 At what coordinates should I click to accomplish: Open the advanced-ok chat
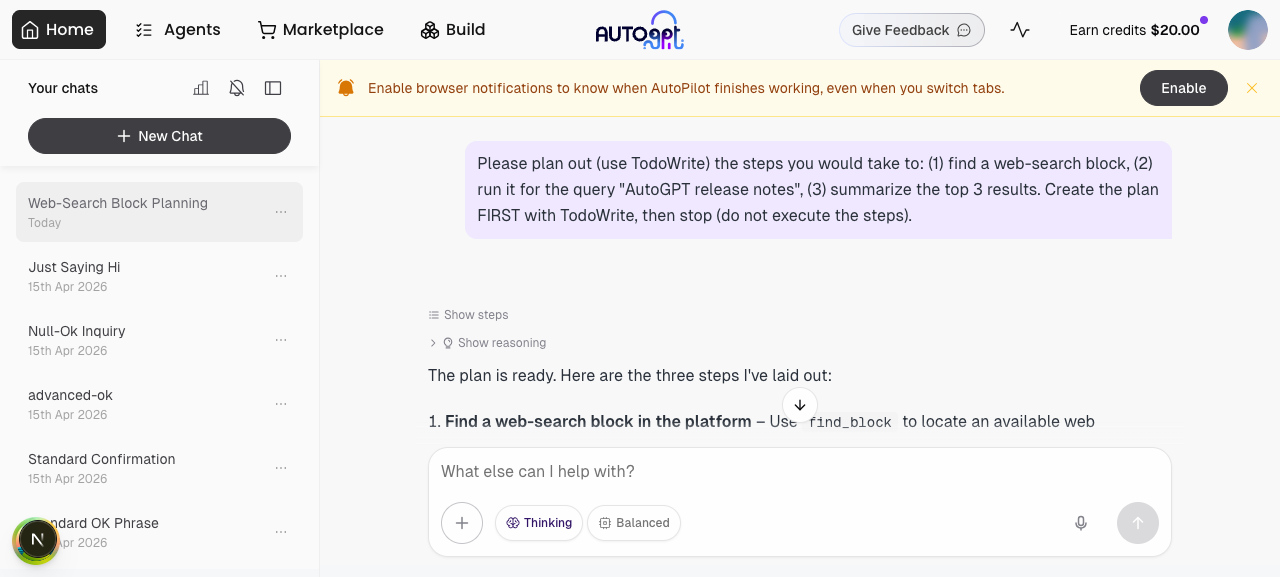tap(159, 404)
